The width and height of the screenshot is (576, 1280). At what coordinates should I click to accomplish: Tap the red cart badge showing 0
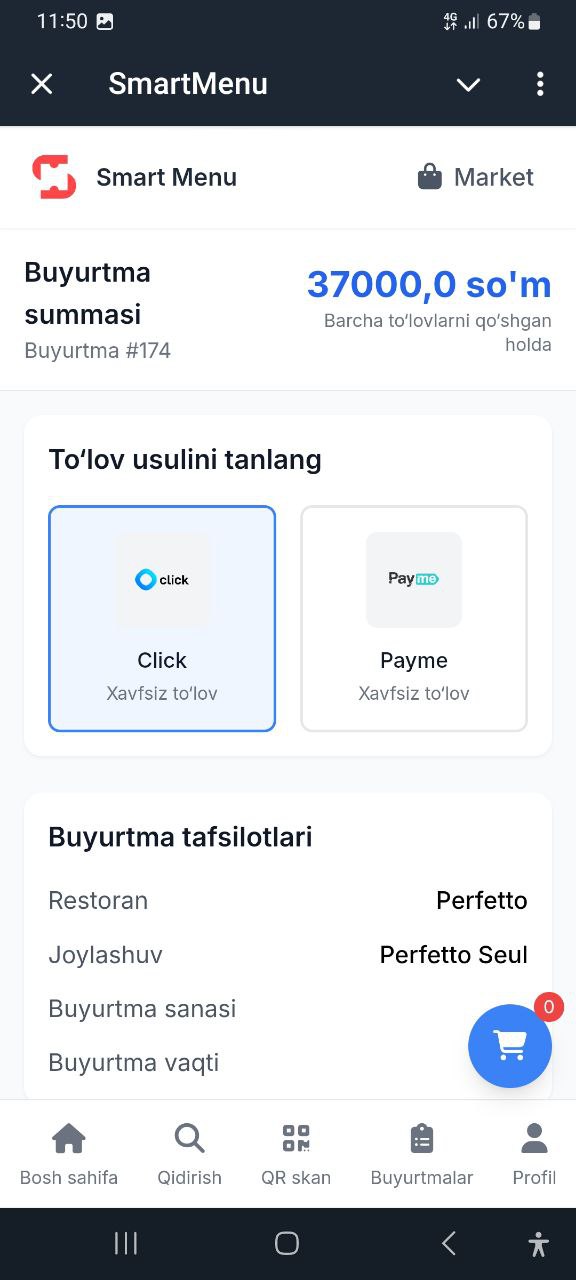pyautogui.click(x=548, y=1008)
